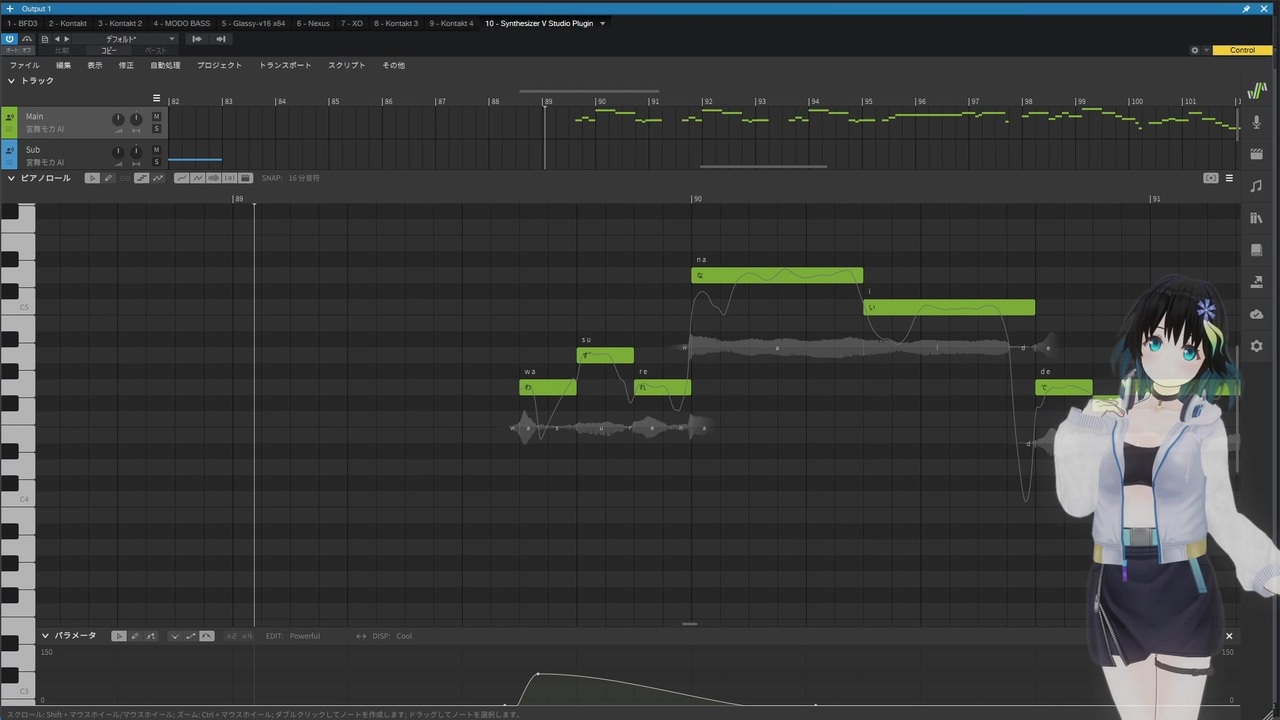
Task: Toggle the plugin power bypass button
Action: (x=10, y=39)
